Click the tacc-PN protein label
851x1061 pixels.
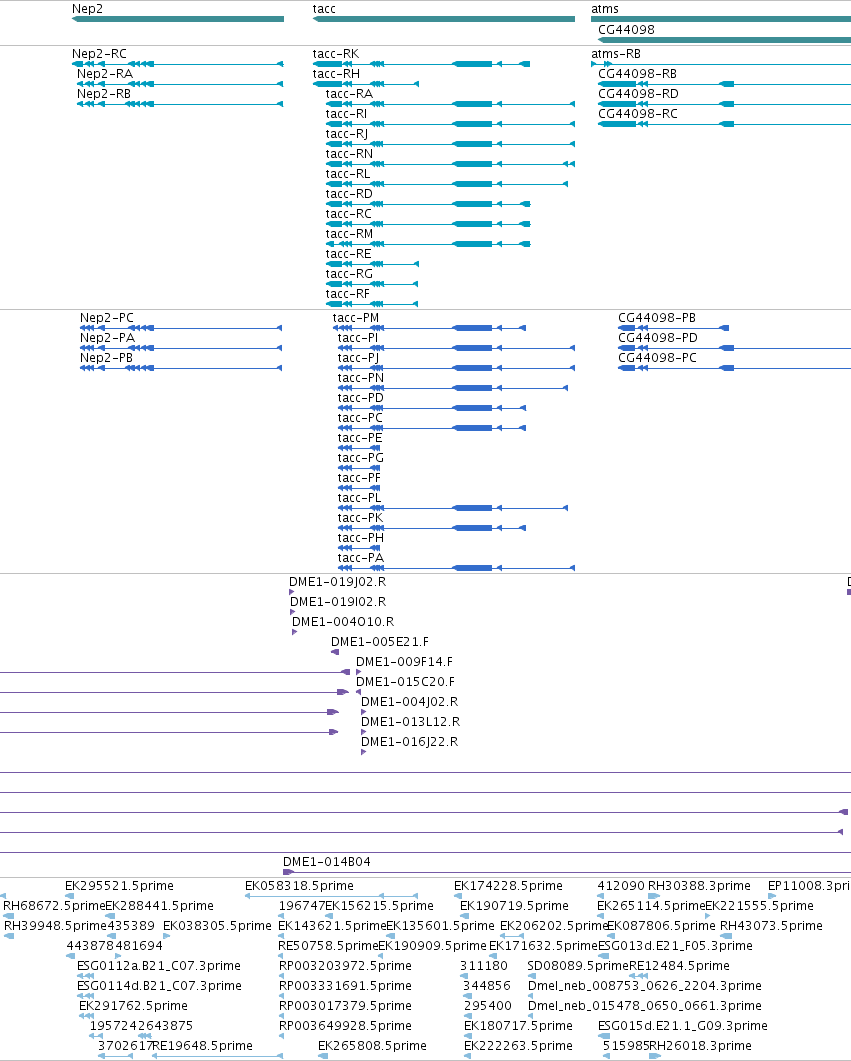click(361, 378)
